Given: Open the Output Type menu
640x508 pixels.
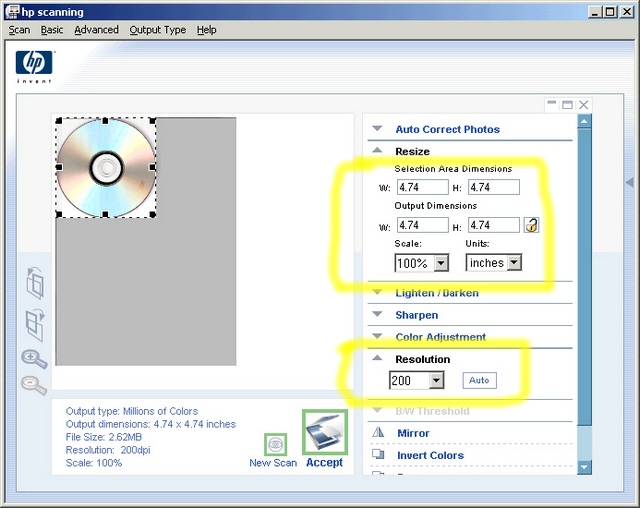Looking at the screenshot, I should pos(158,30).
